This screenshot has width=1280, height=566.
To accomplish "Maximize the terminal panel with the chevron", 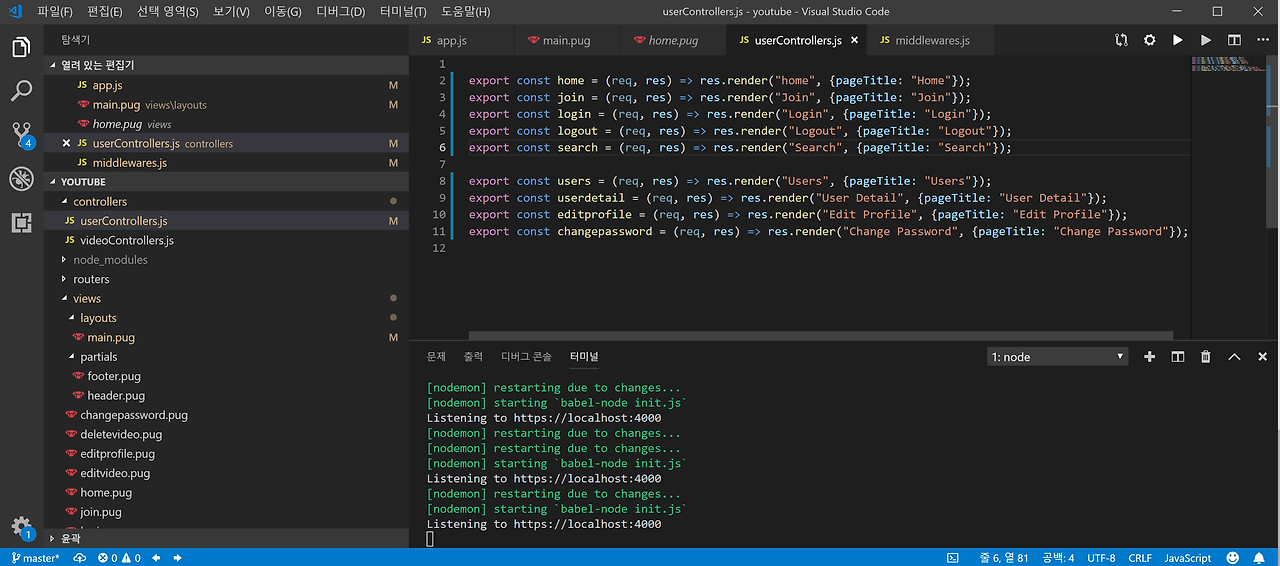I will coord(1234,357).
